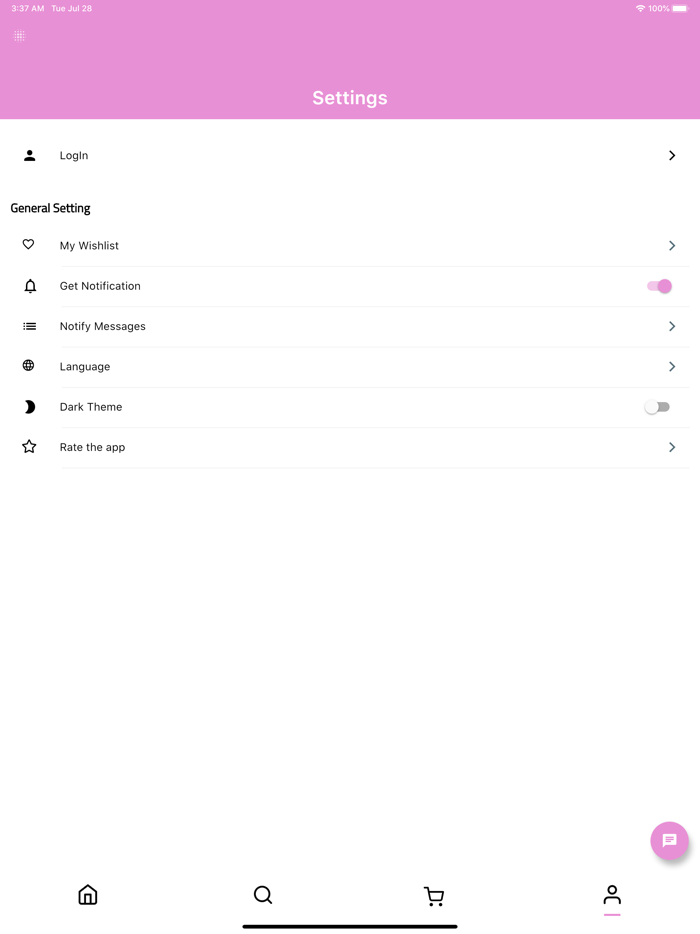Expand Language options with the chevron
The height and width of the screenshot is (934, 700).
672,367
